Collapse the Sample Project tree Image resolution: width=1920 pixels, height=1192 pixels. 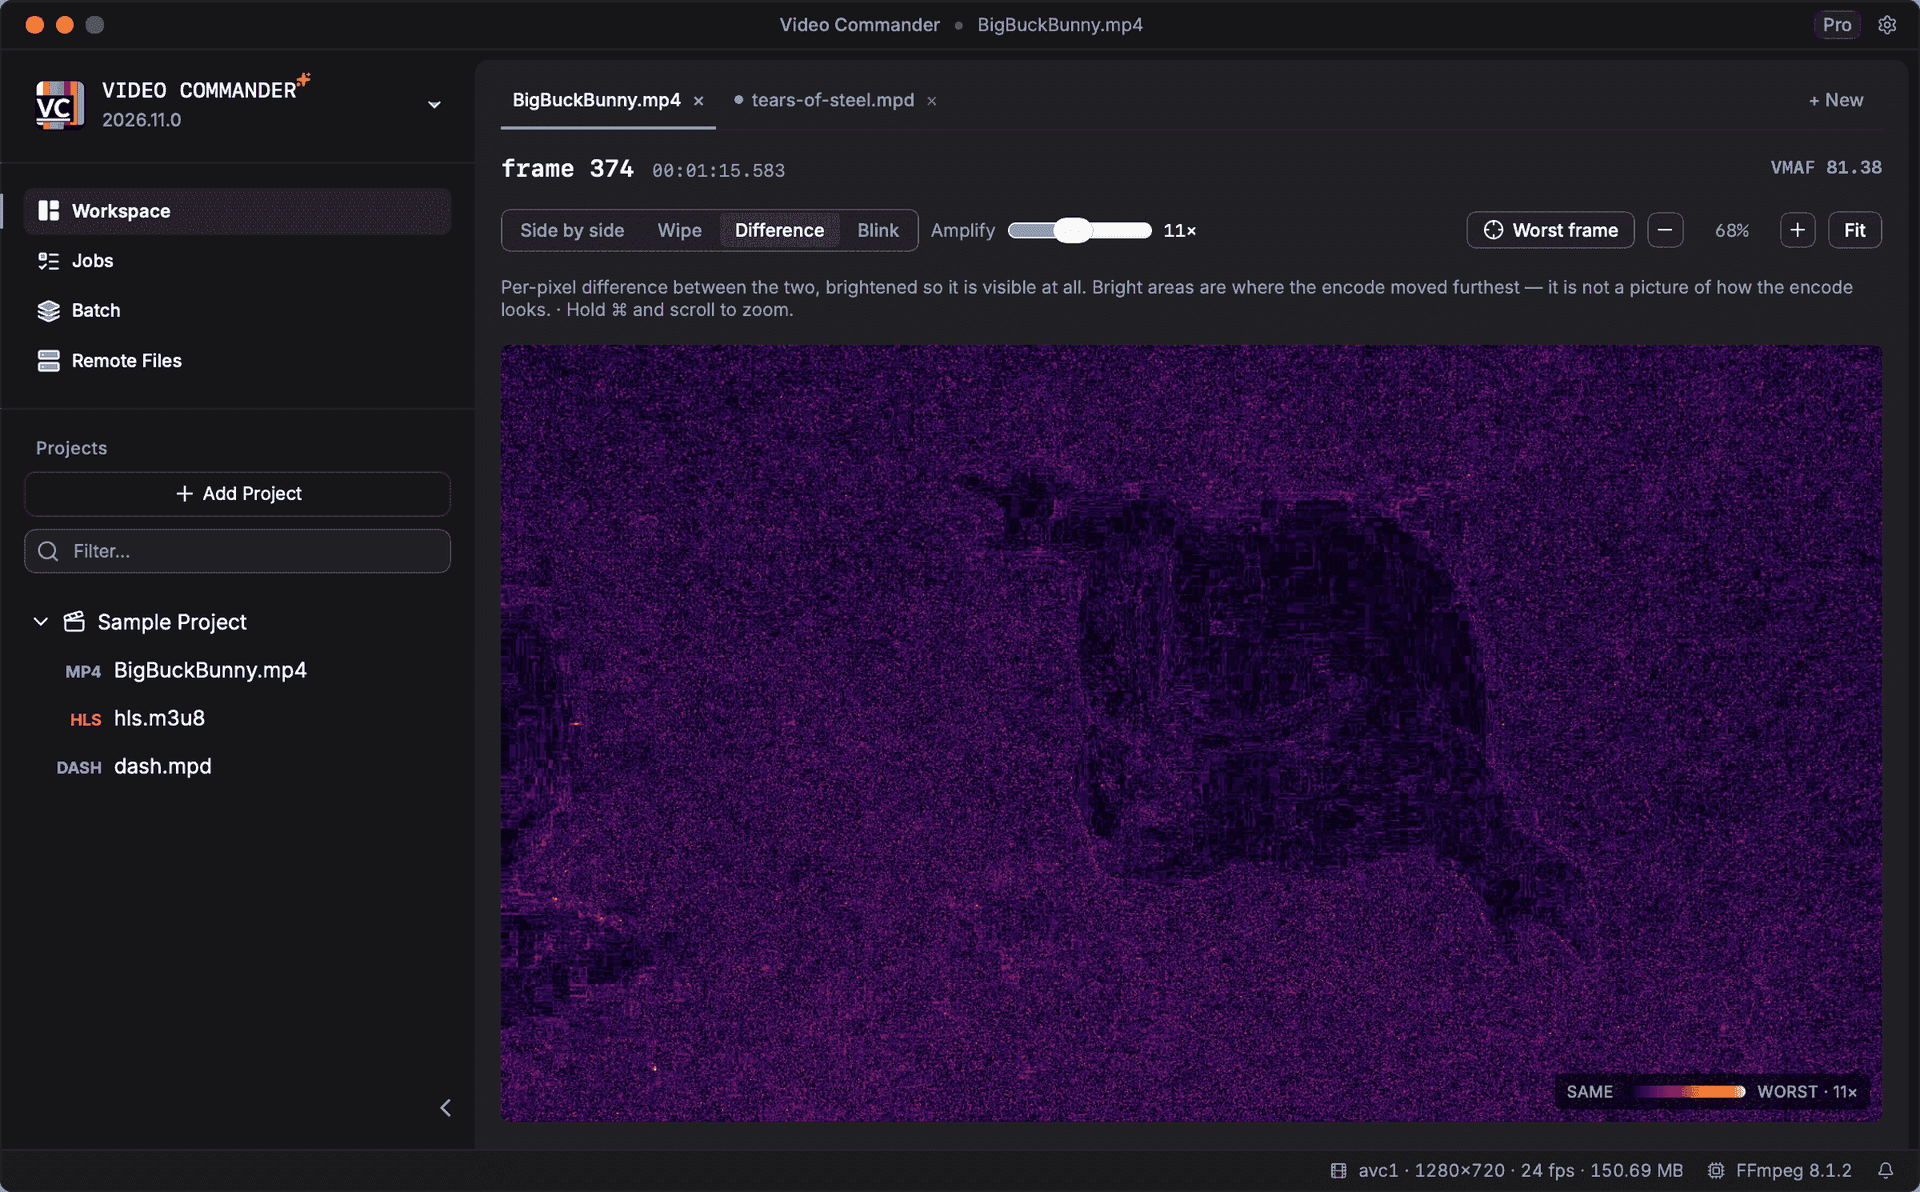click(x=41, y=622)
